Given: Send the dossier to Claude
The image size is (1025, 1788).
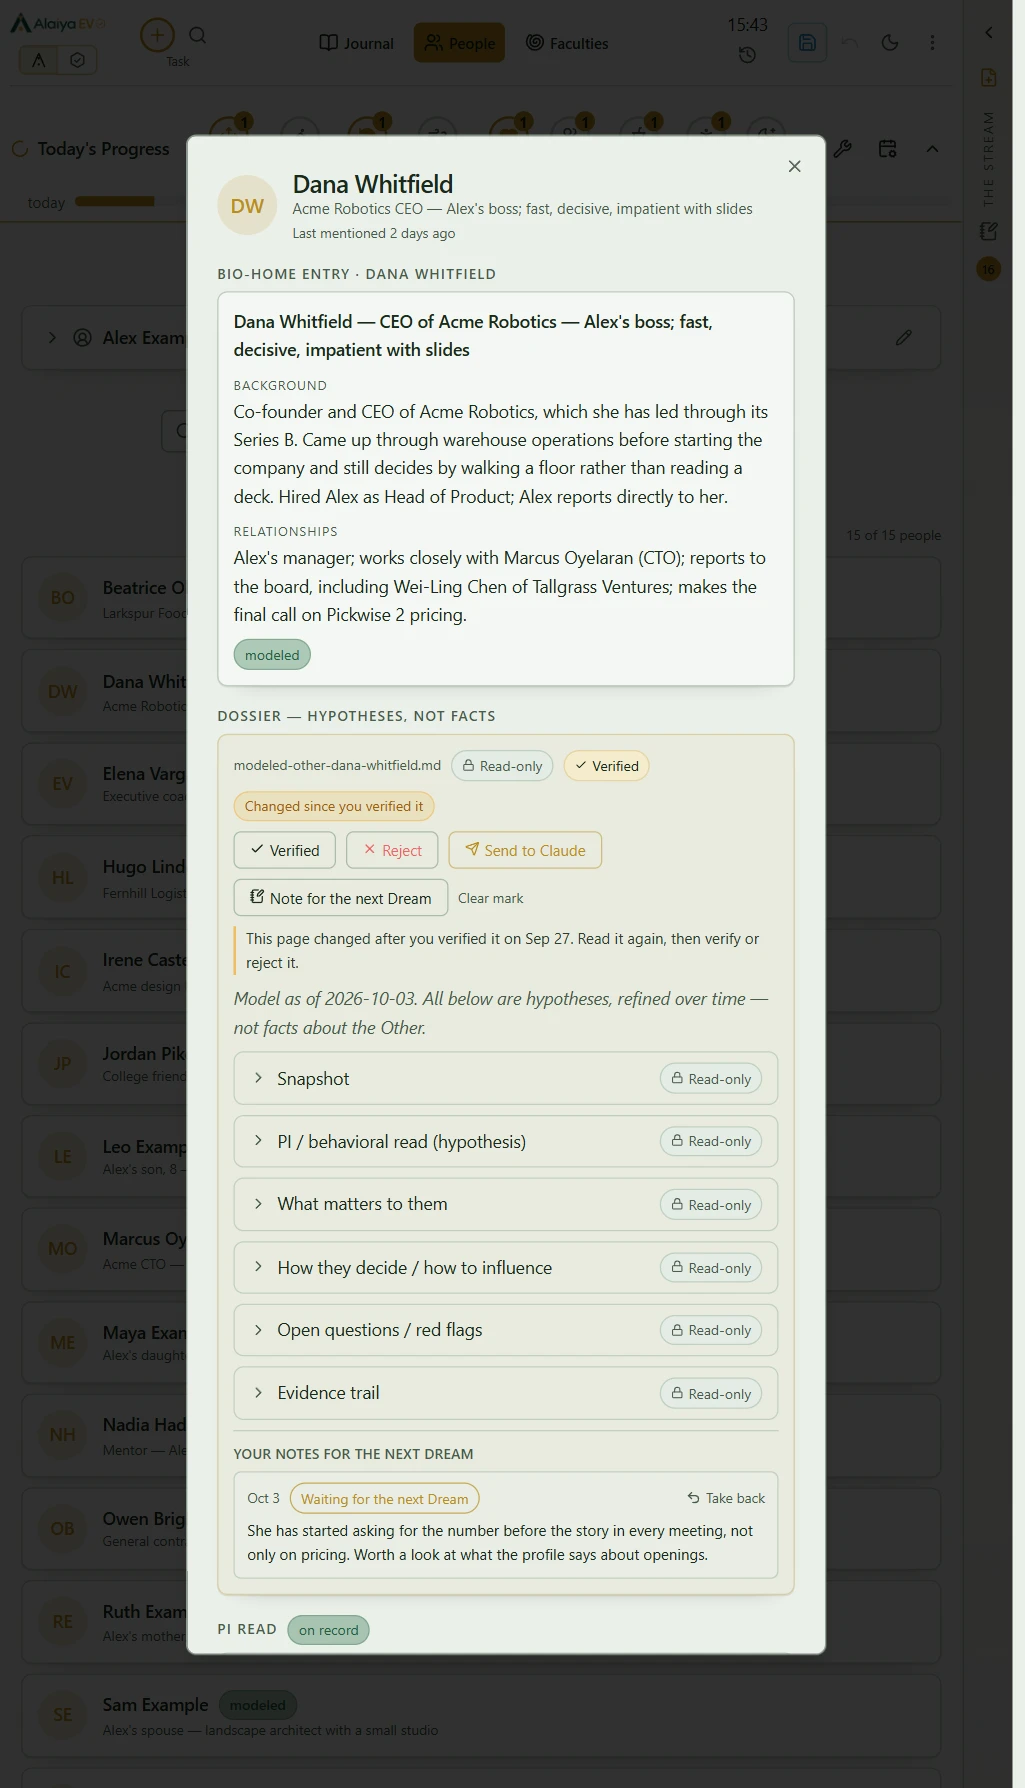Looking at the screenshot, I should click(x=525, y=850).
